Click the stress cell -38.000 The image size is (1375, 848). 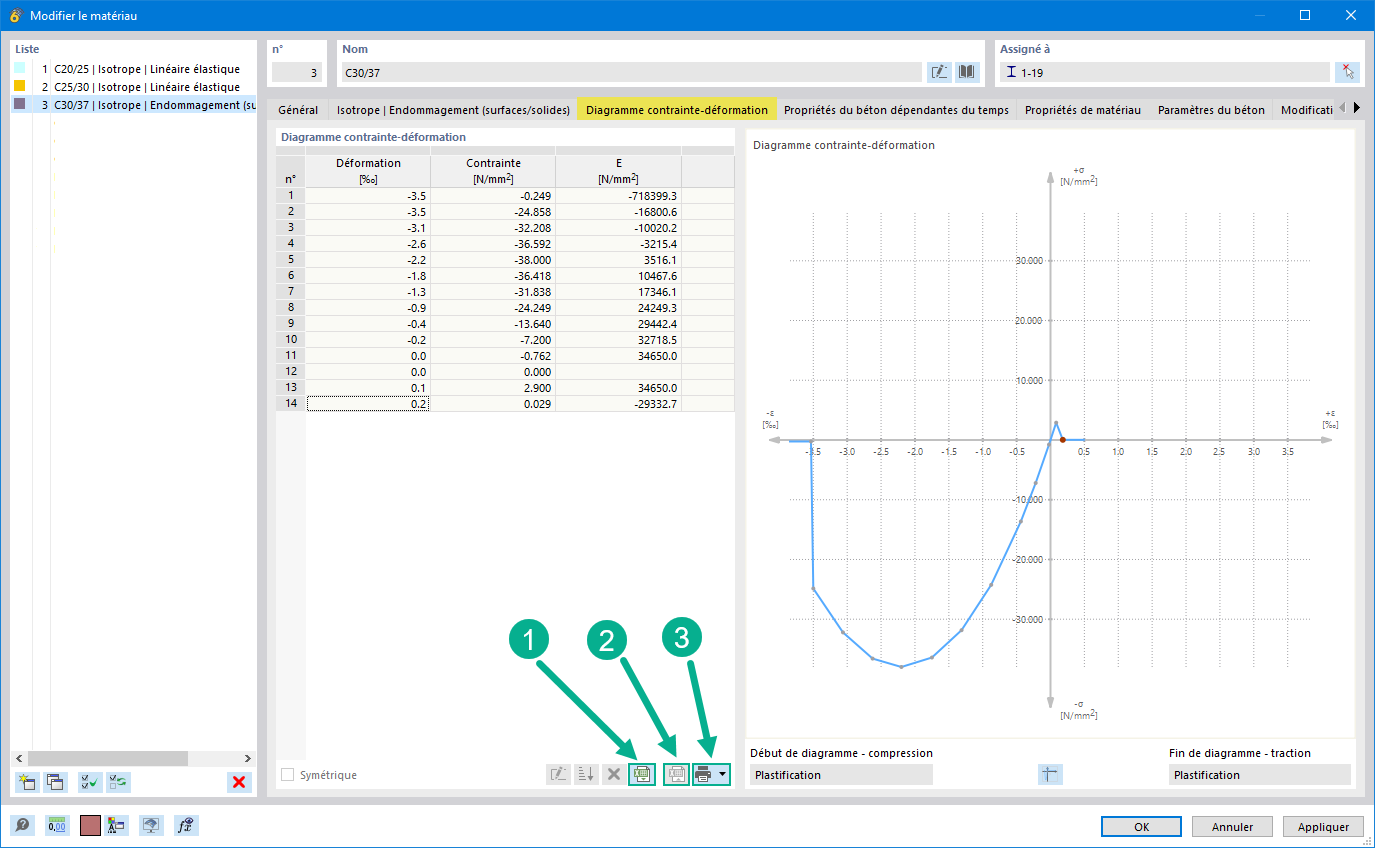tap(493, 260)
